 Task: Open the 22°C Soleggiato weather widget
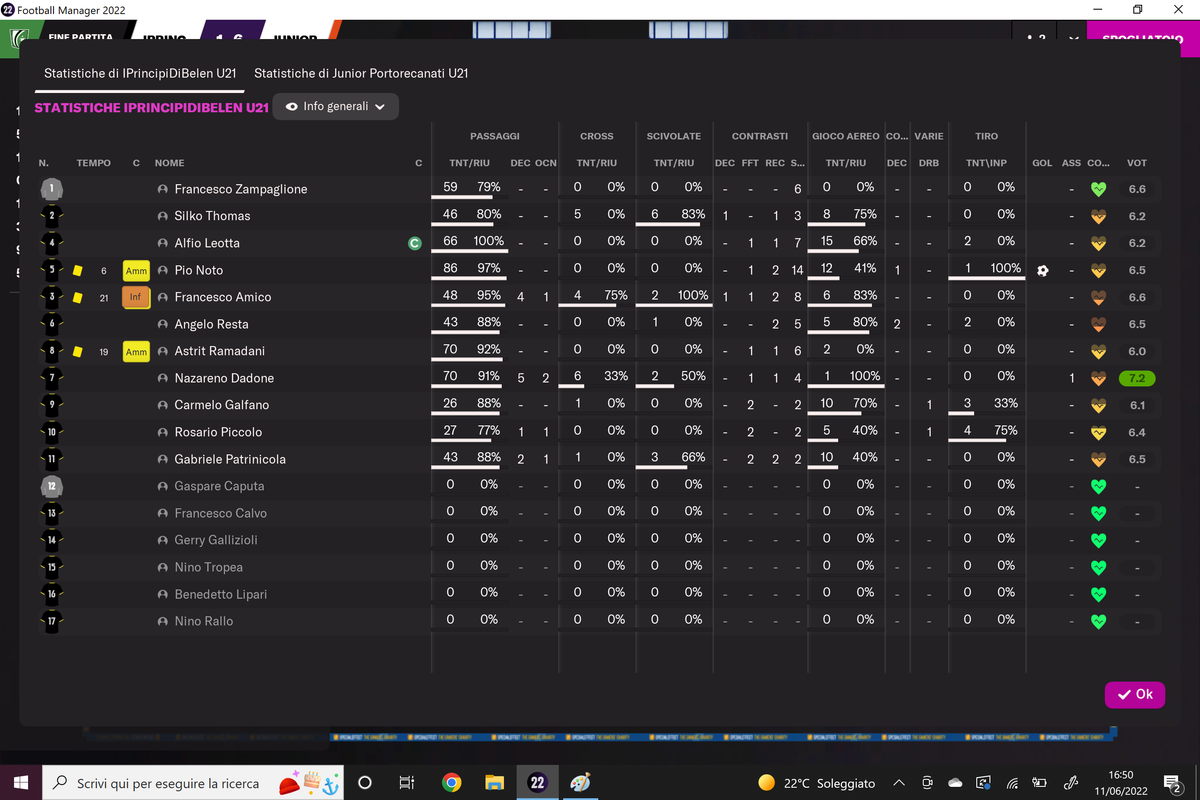click(817, 782)
